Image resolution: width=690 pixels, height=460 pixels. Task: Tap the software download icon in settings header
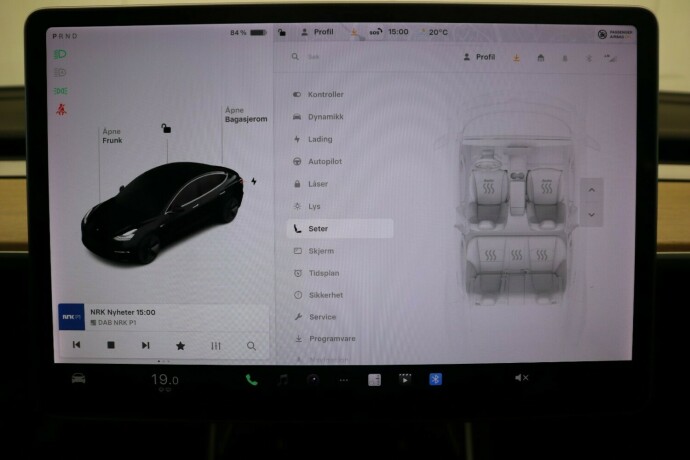point(516,58)
